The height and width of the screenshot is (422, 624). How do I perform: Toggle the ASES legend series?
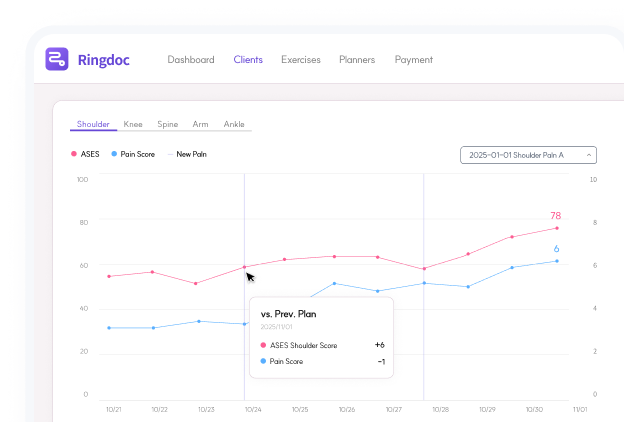tap(85, 154)
